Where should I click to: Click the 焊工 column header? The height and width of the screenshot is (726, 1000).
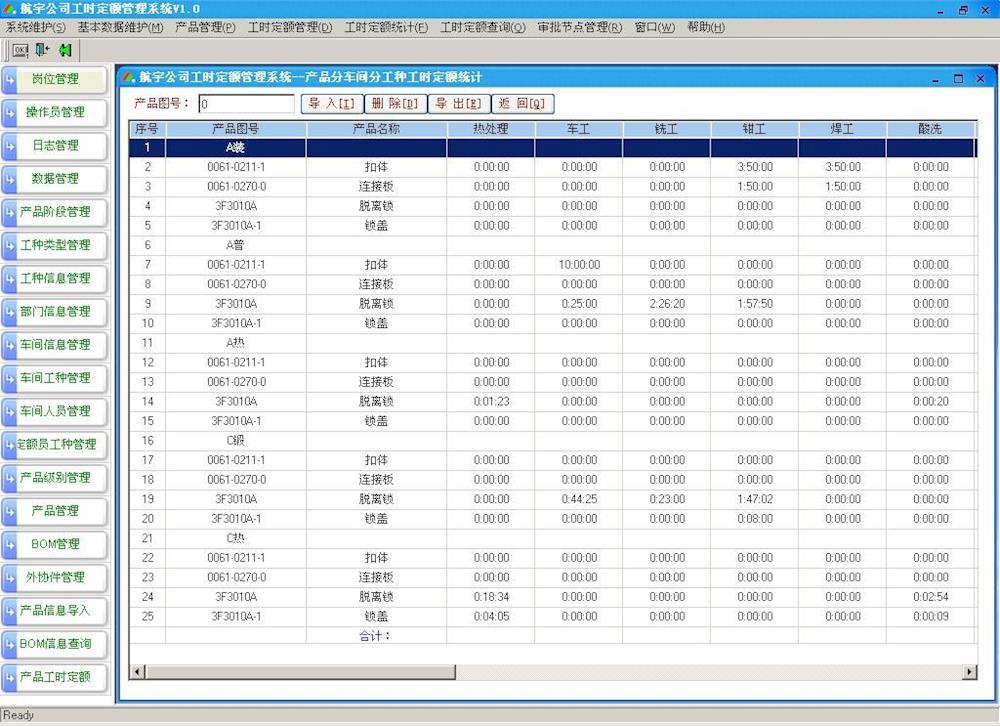[x=842, y=129]
